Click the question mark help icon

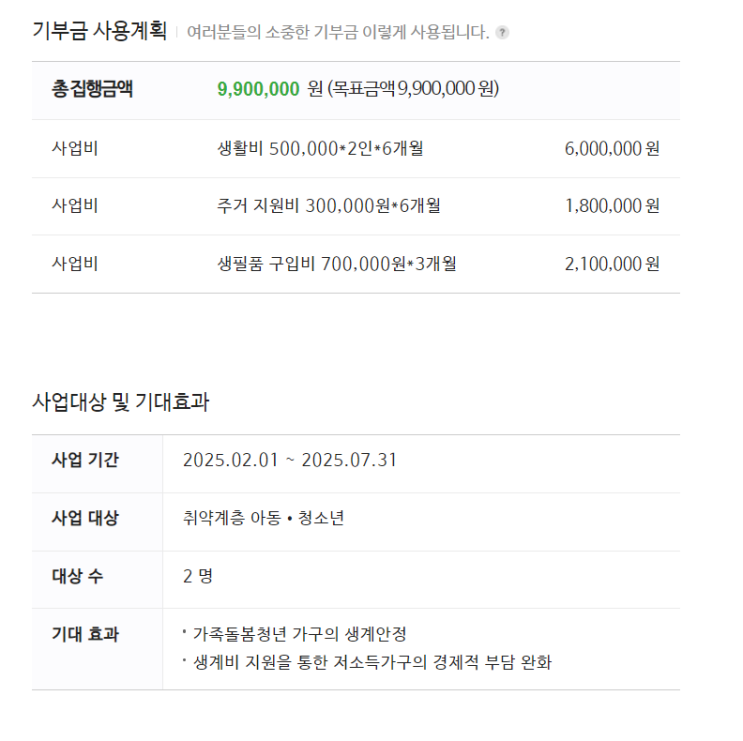(502, 33)
